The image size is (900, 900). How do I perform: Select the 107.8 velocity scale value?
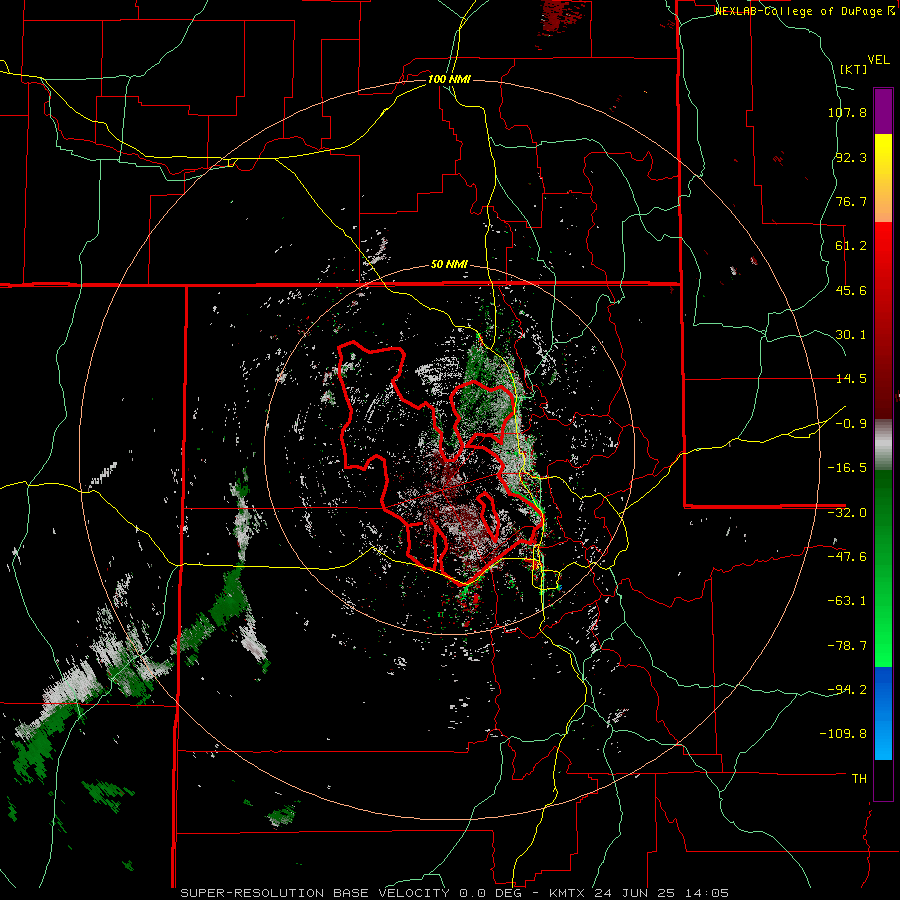[x=847, y=112]
